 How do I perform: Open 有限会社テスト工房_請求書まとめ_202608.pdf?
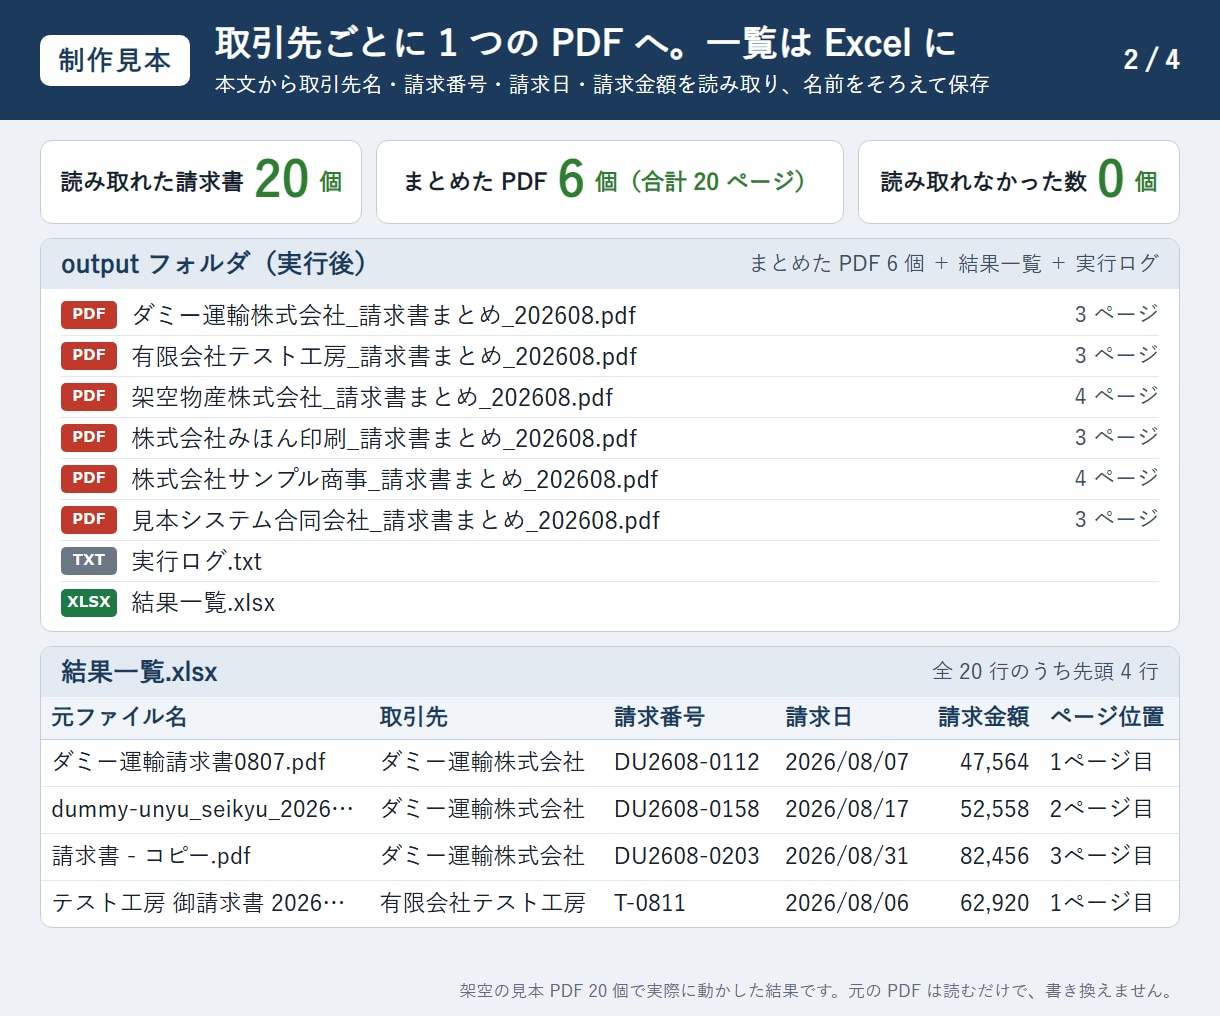(384, 356)
